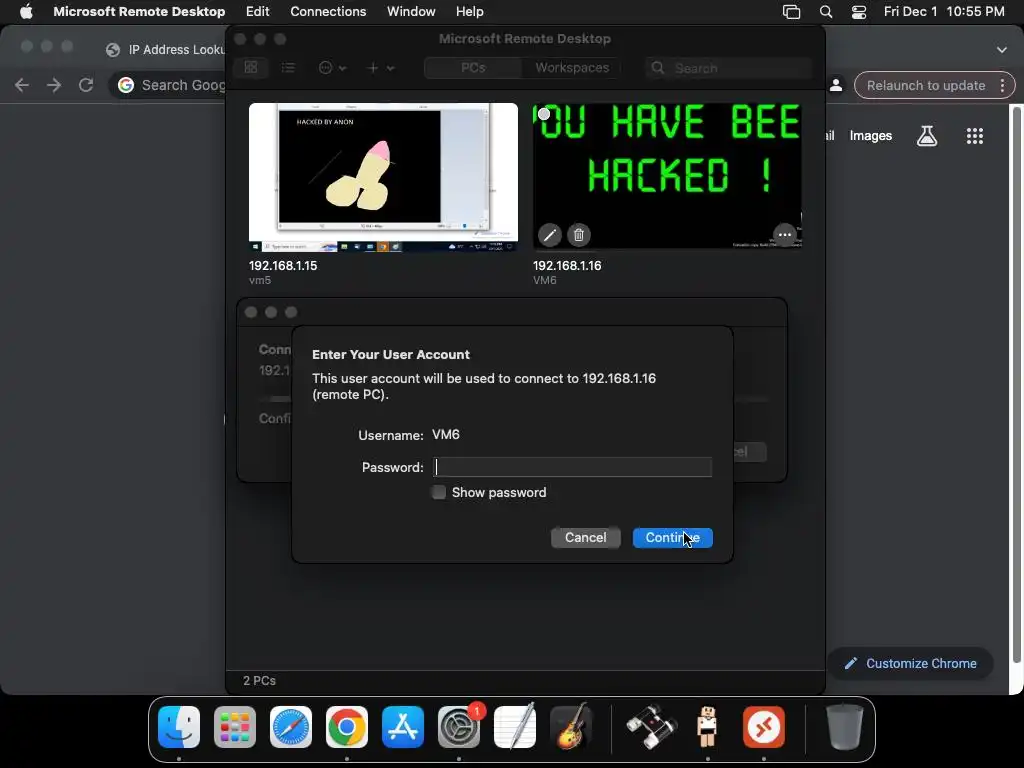
Task: Delete the VM6 connection with trash icon
Action: pyautogui.click(x=579, y=234)
